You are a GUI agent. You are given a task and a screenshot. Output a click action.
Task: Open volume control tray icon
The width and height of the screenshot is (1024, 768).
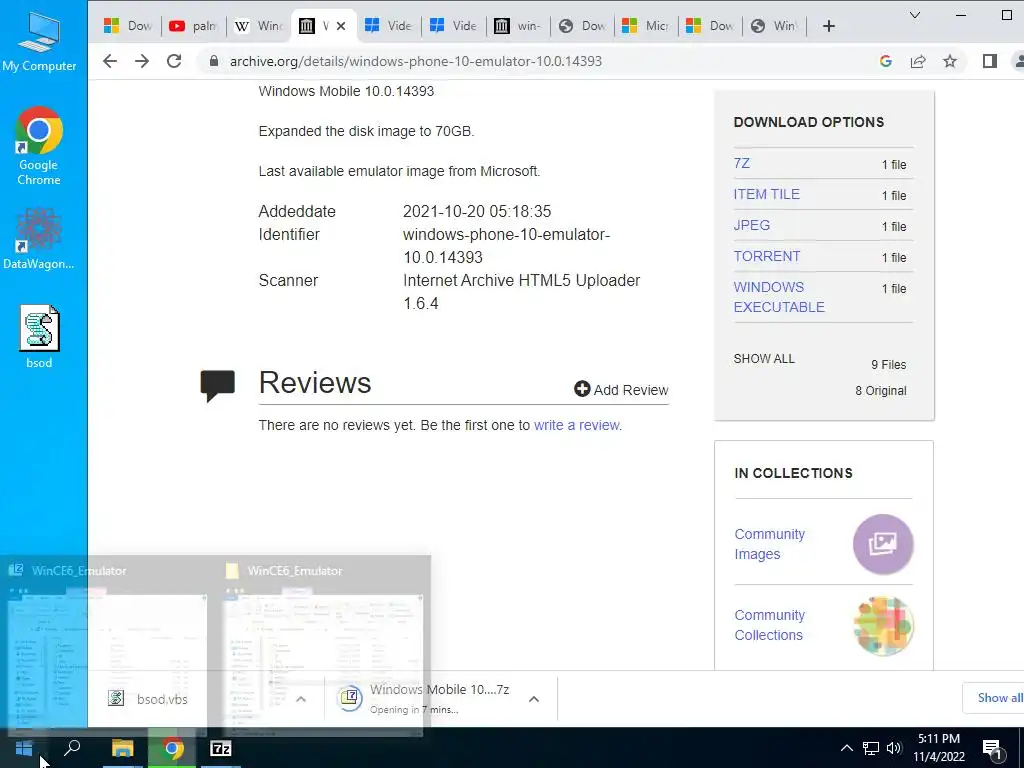coord(894,748)
